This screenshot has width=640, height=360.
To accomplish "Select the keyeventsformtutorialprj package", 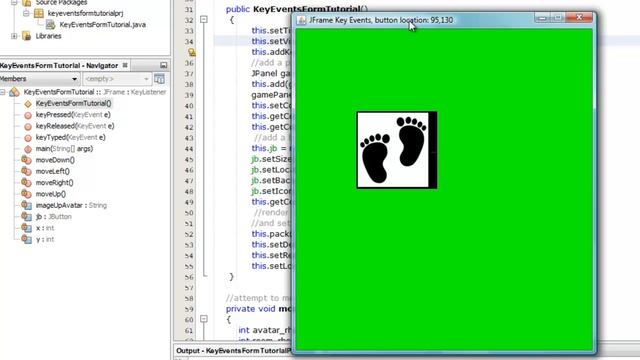I will pos(85,13).
